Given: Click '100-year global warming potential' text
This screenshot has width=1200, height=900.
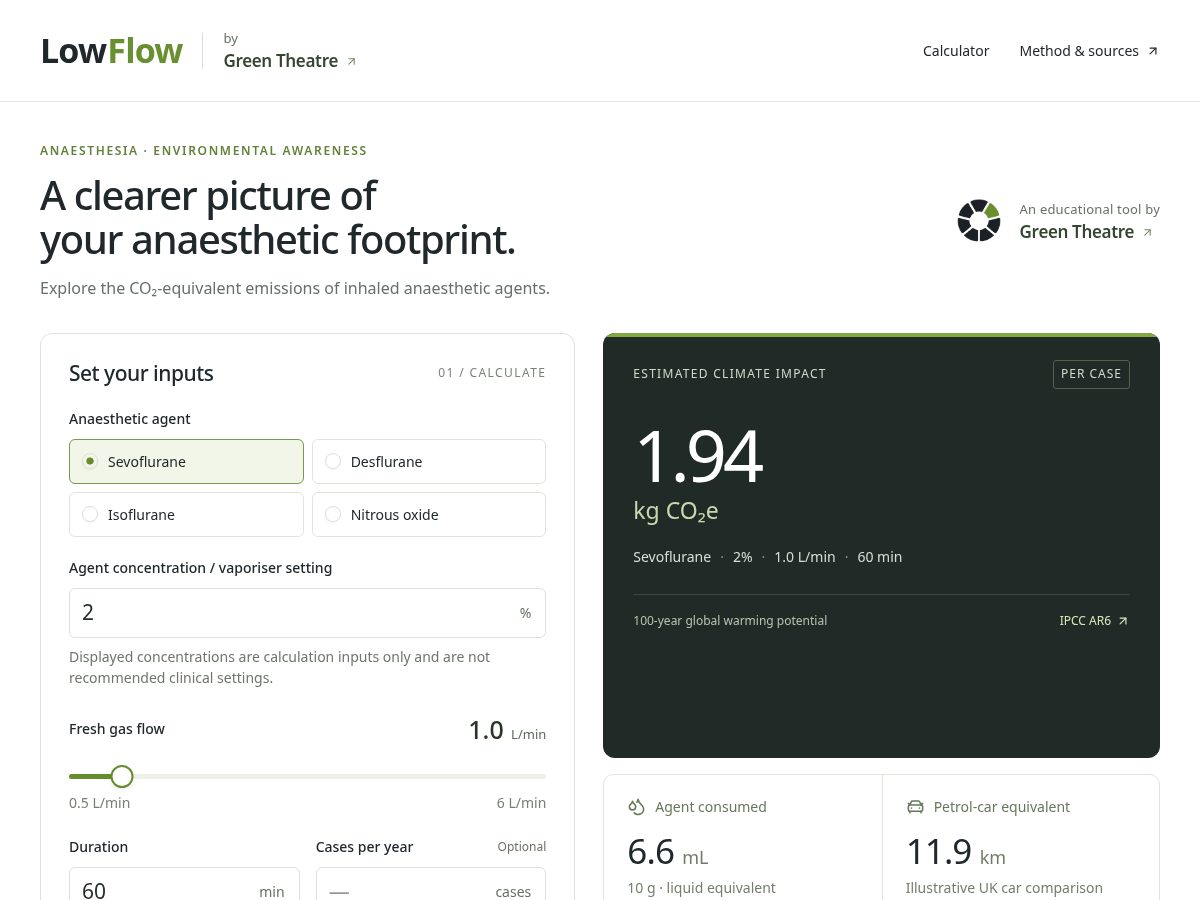Looking at the screenshot, I should click(x=730, y=621).
